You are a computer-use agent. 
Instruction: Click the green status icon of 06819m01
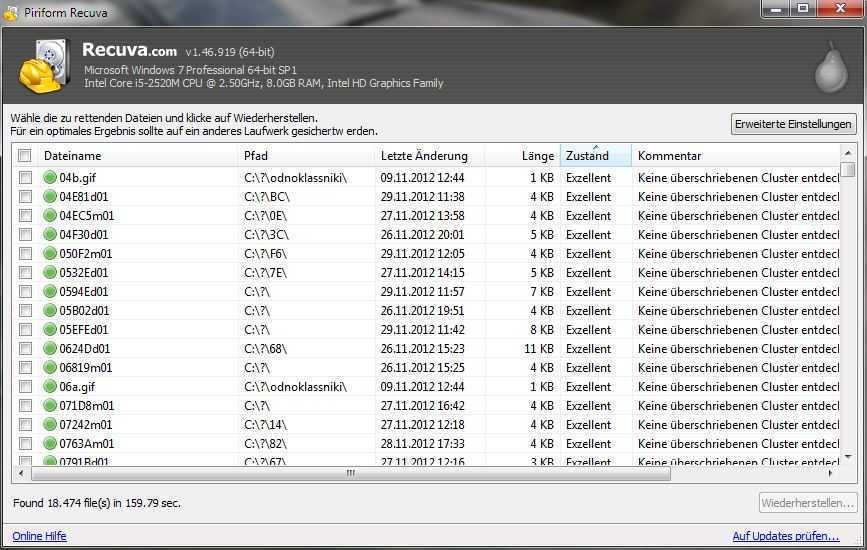pos(50,367)
